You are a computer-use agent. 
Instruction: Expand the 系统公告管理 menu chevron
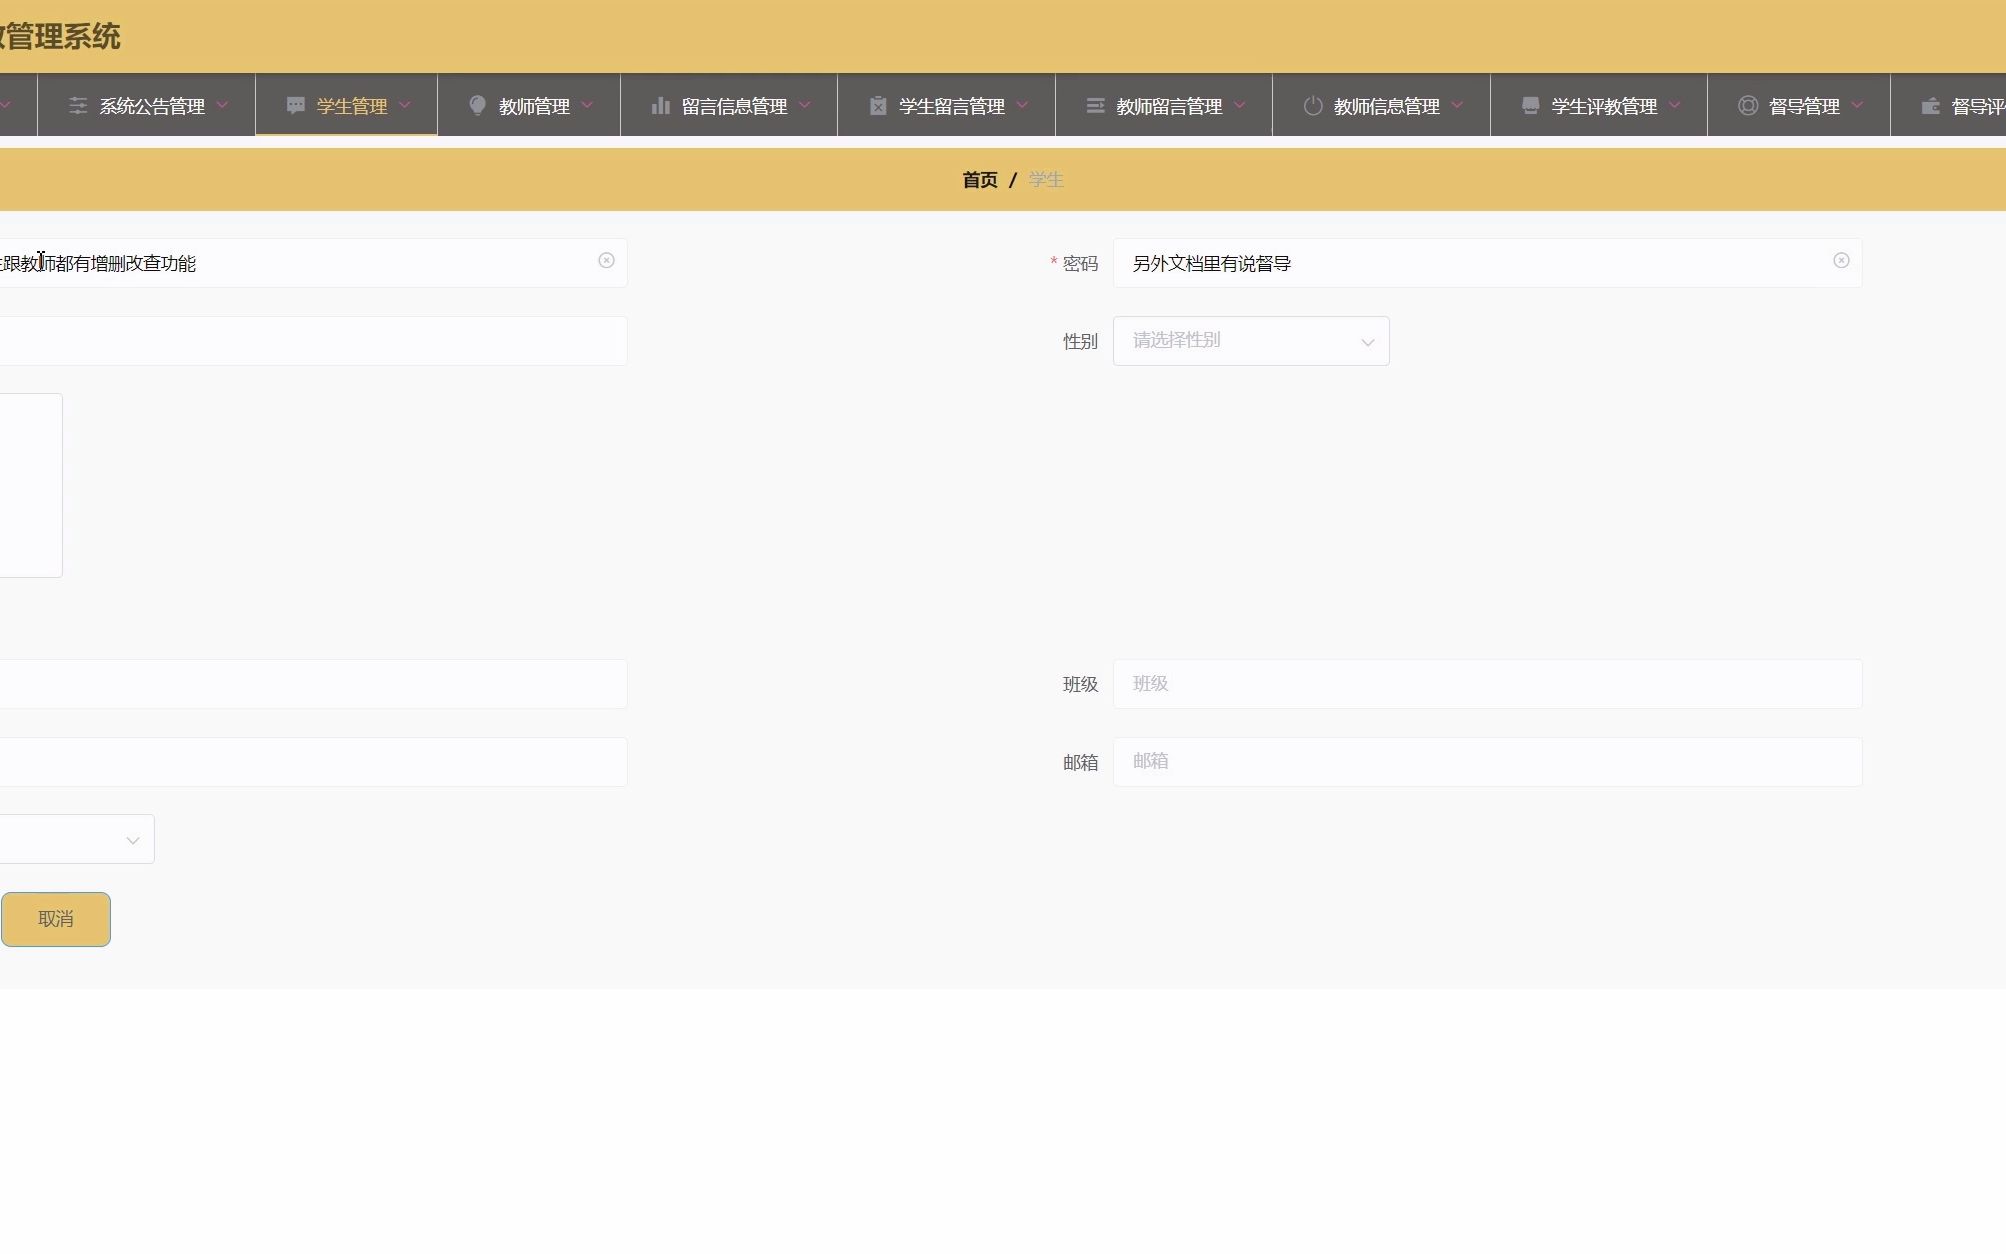[x=223, y=105]
